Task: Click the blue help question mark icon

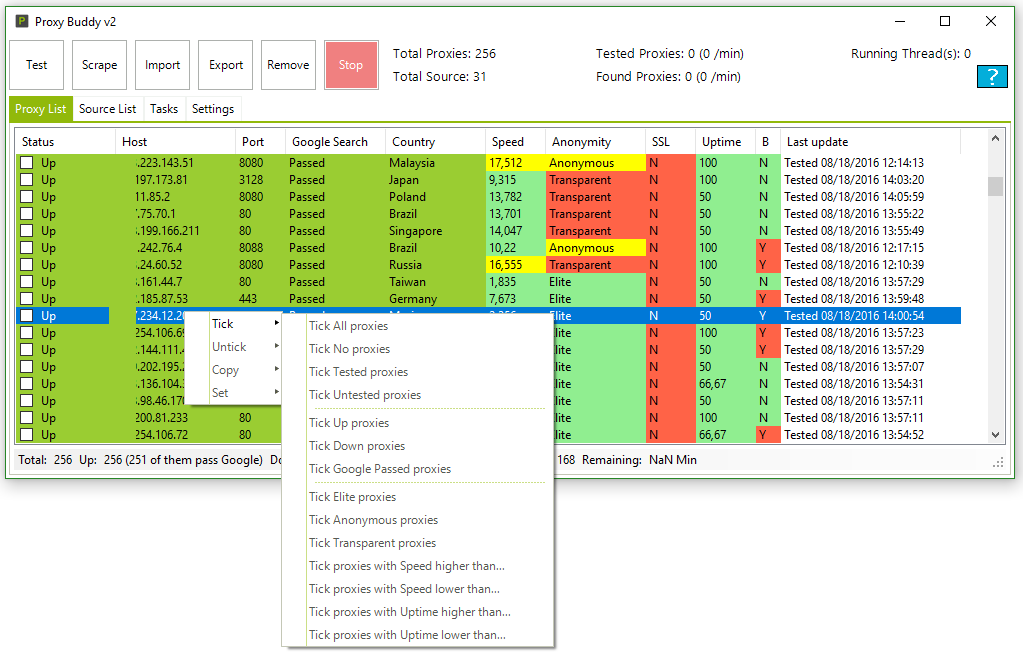Action: 991,77
